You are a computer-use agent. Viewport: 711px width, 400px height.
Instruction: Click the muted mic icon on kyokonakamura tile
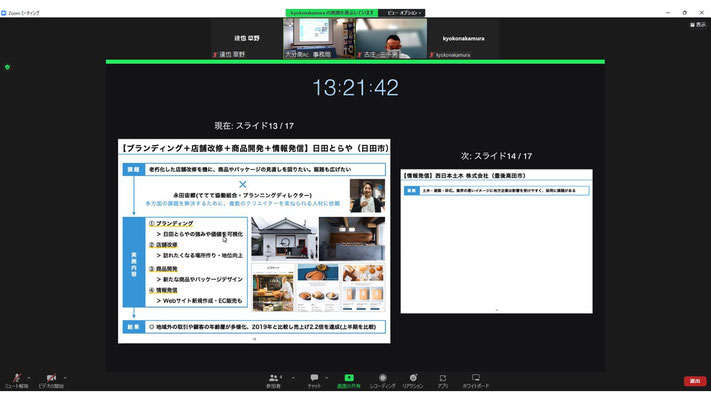[432, 55]
